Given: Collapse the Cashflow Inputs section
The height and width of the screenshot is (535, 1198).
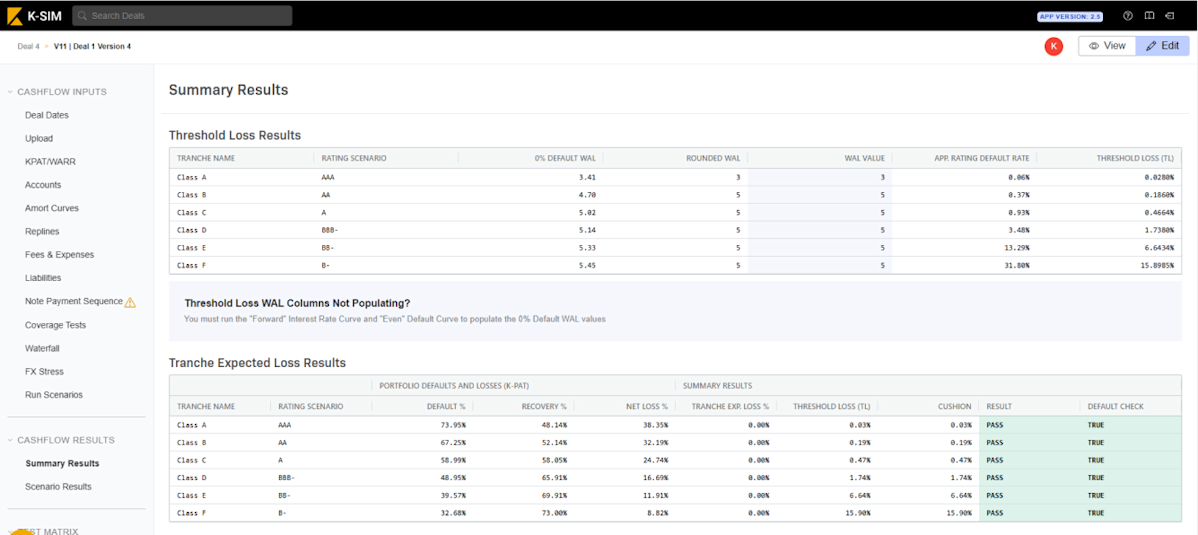Looking at the screenshot, I should click(x=57, y=92).
